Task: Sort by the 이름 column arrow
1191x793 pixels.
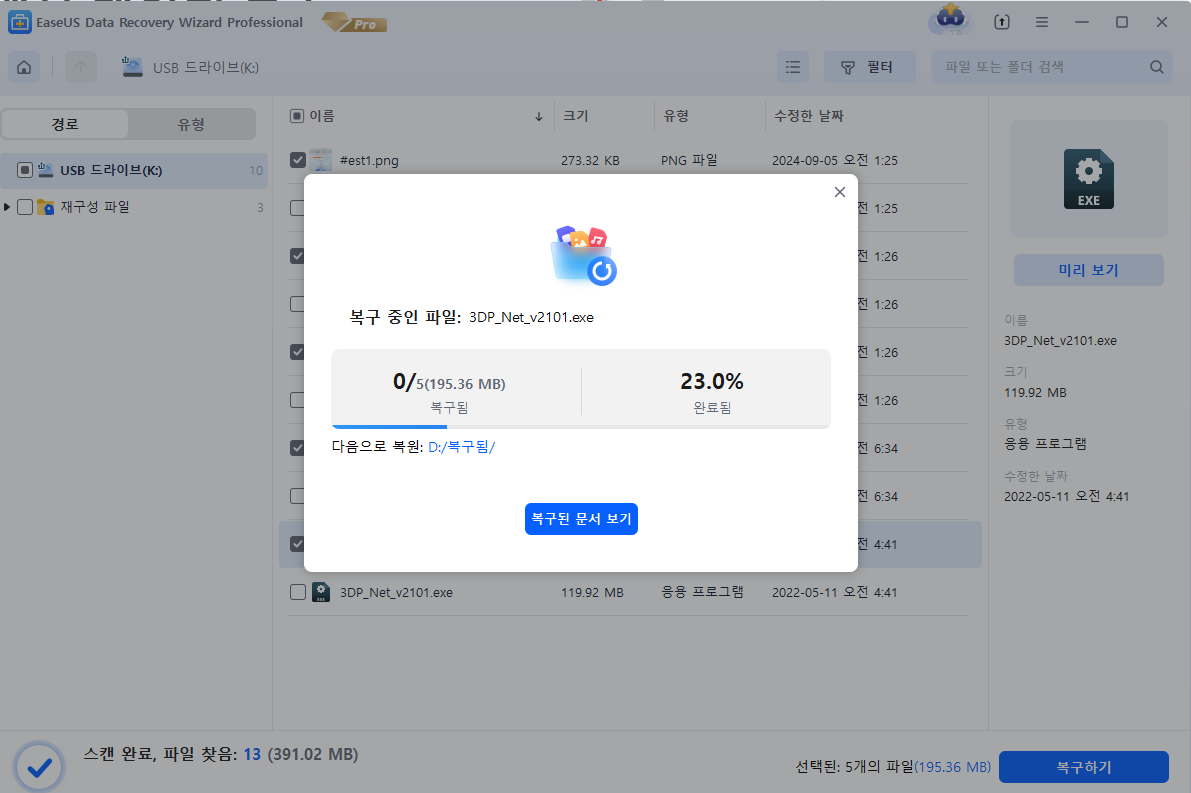Action: pos(539,116)
